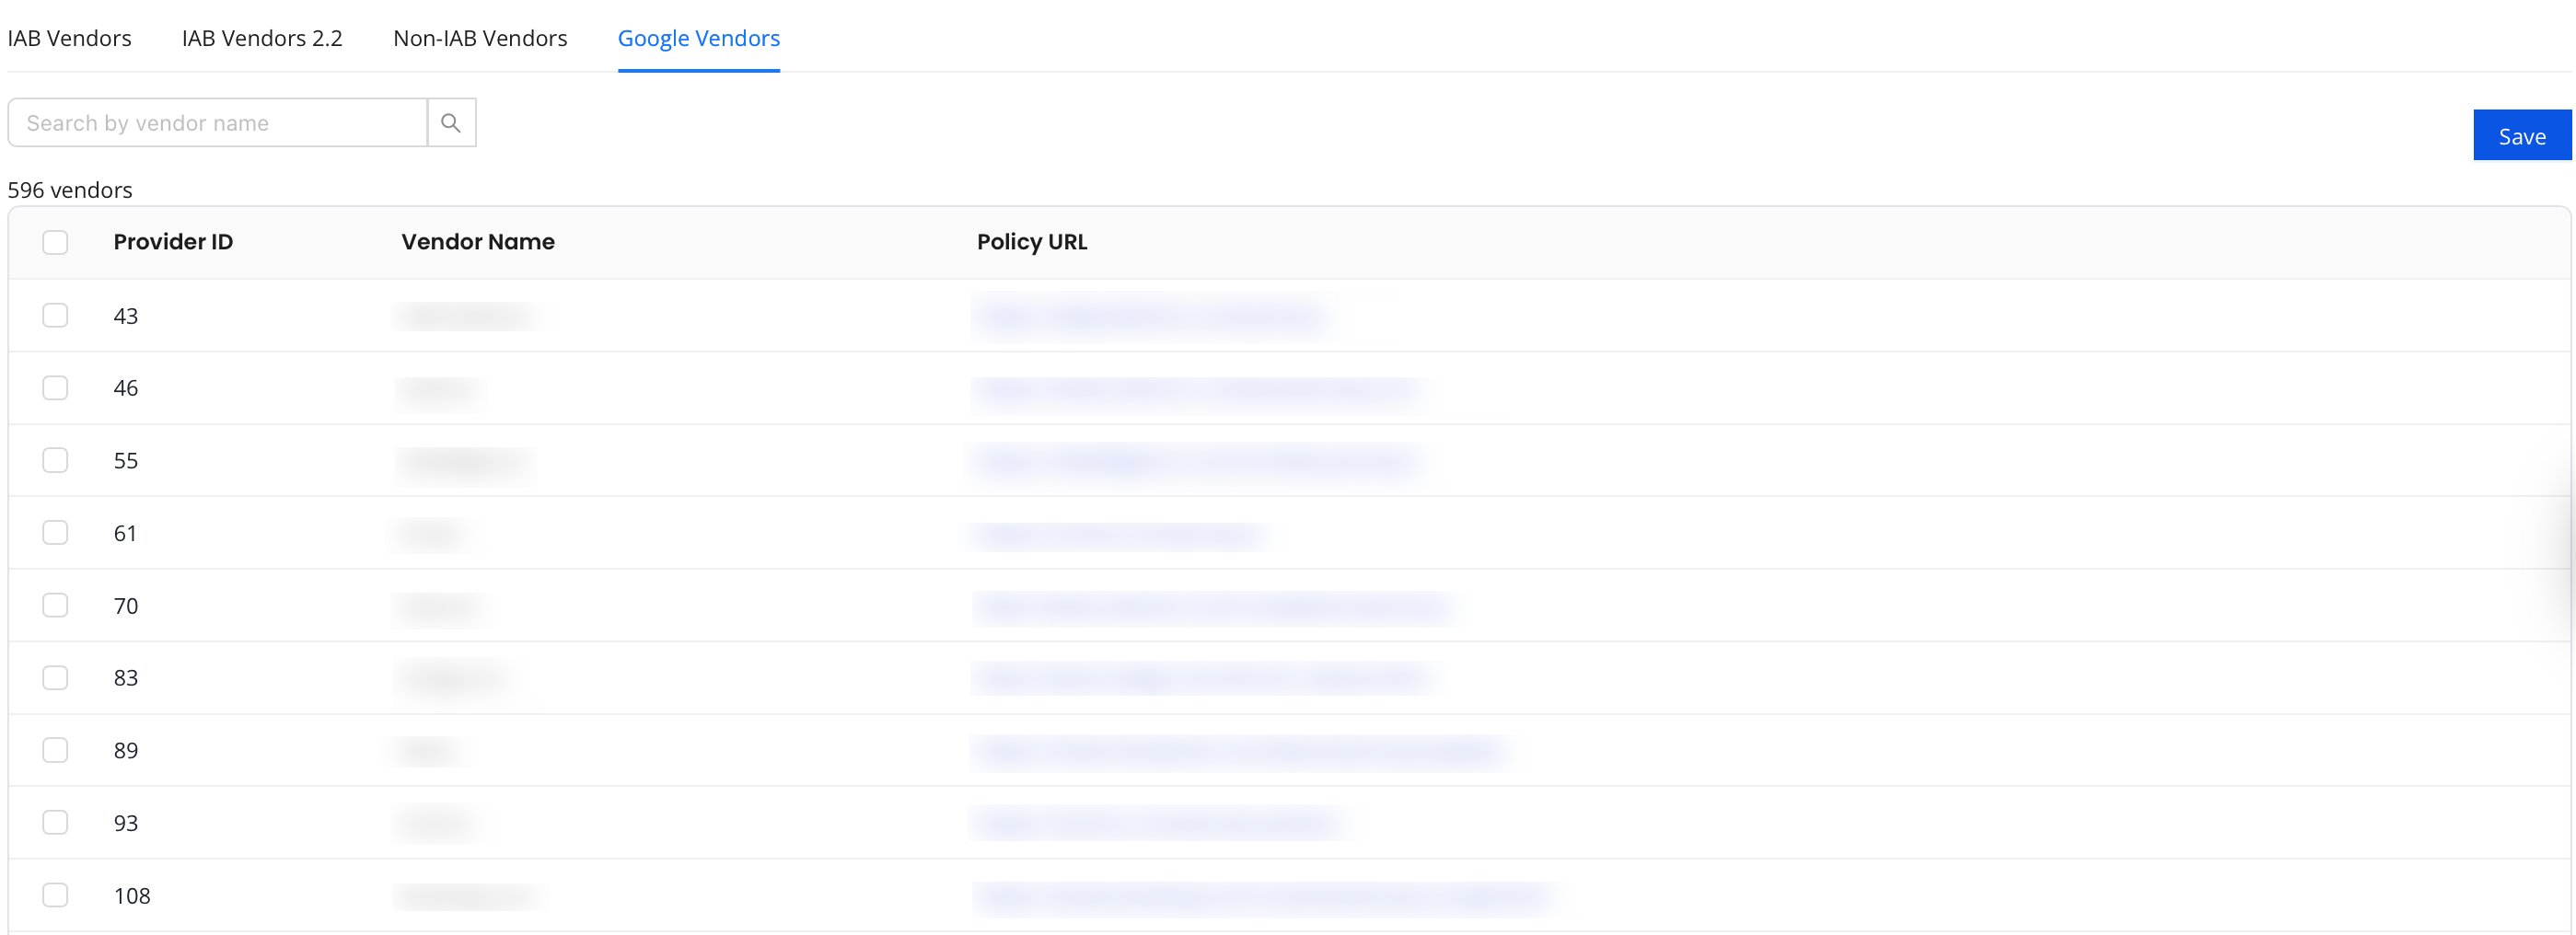
Task: Open the IAB Vendors 2.2 tab
Action: pos(262,38)
